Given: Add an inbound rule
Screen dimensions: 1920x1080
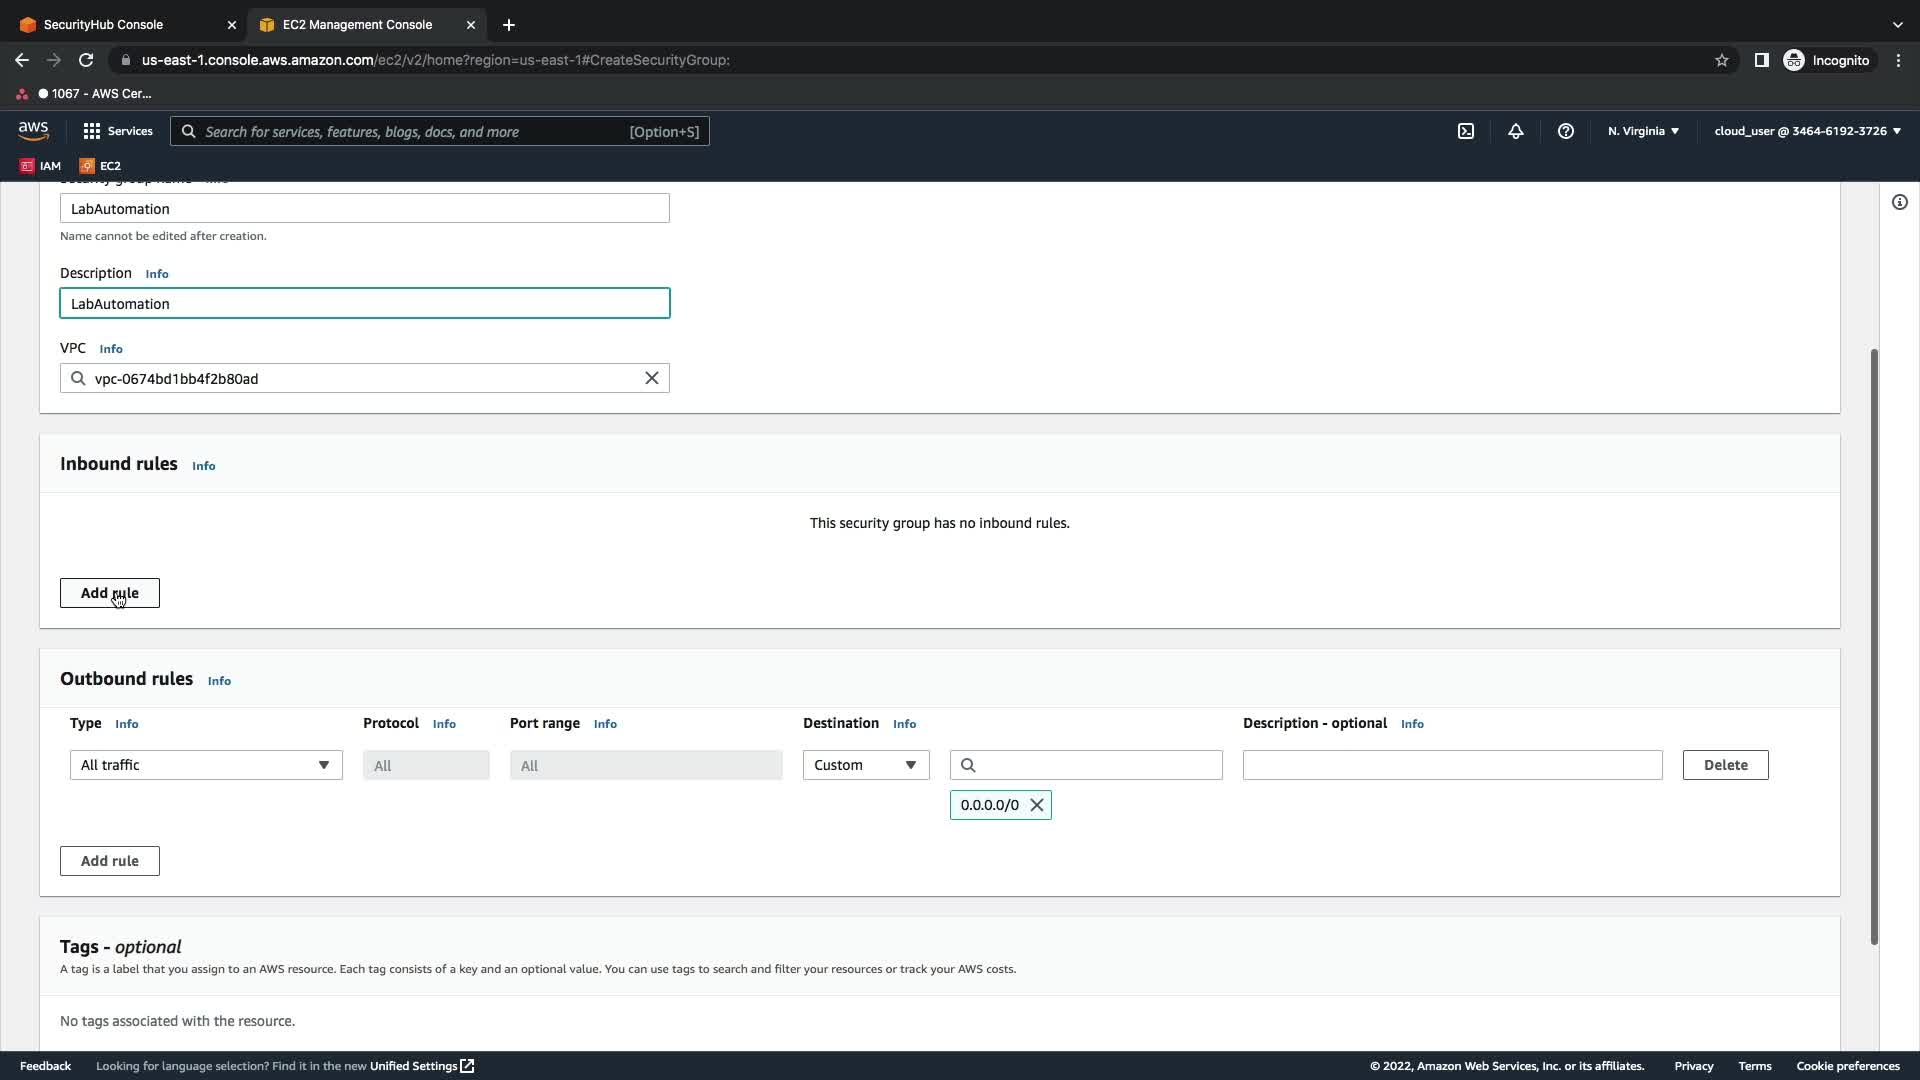Looking at the screenshot, I should click(x=110, y=593).
